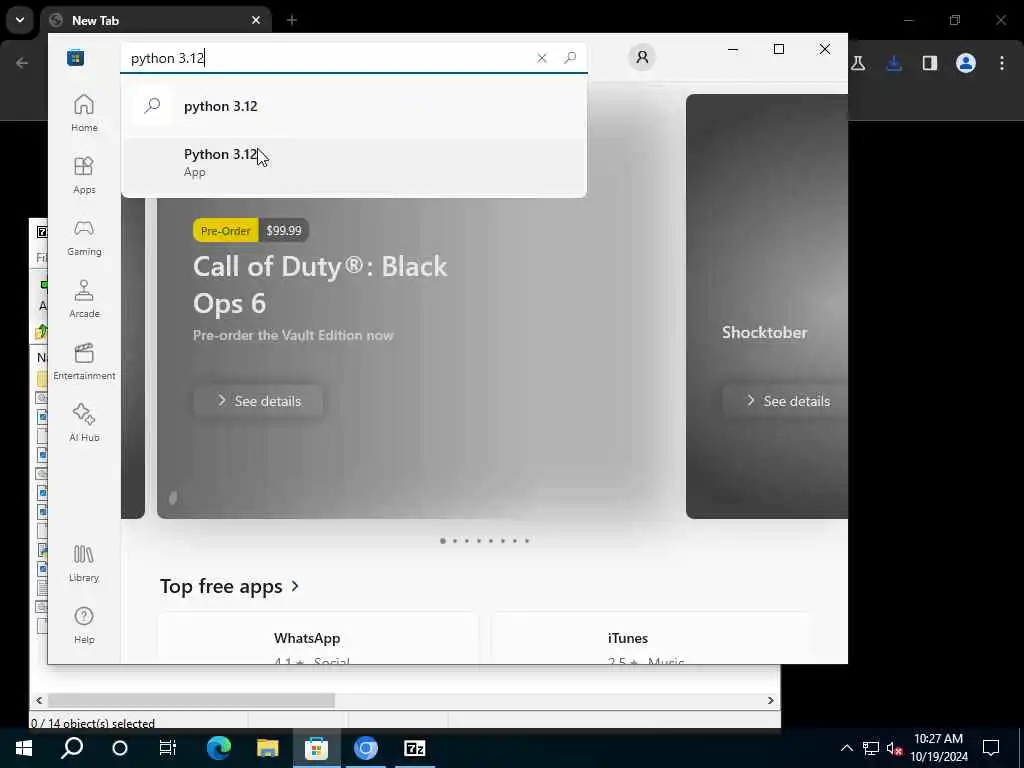Select the last carousel page dot
This screenshot has height=768, width=1024.
tap(527, 541)
